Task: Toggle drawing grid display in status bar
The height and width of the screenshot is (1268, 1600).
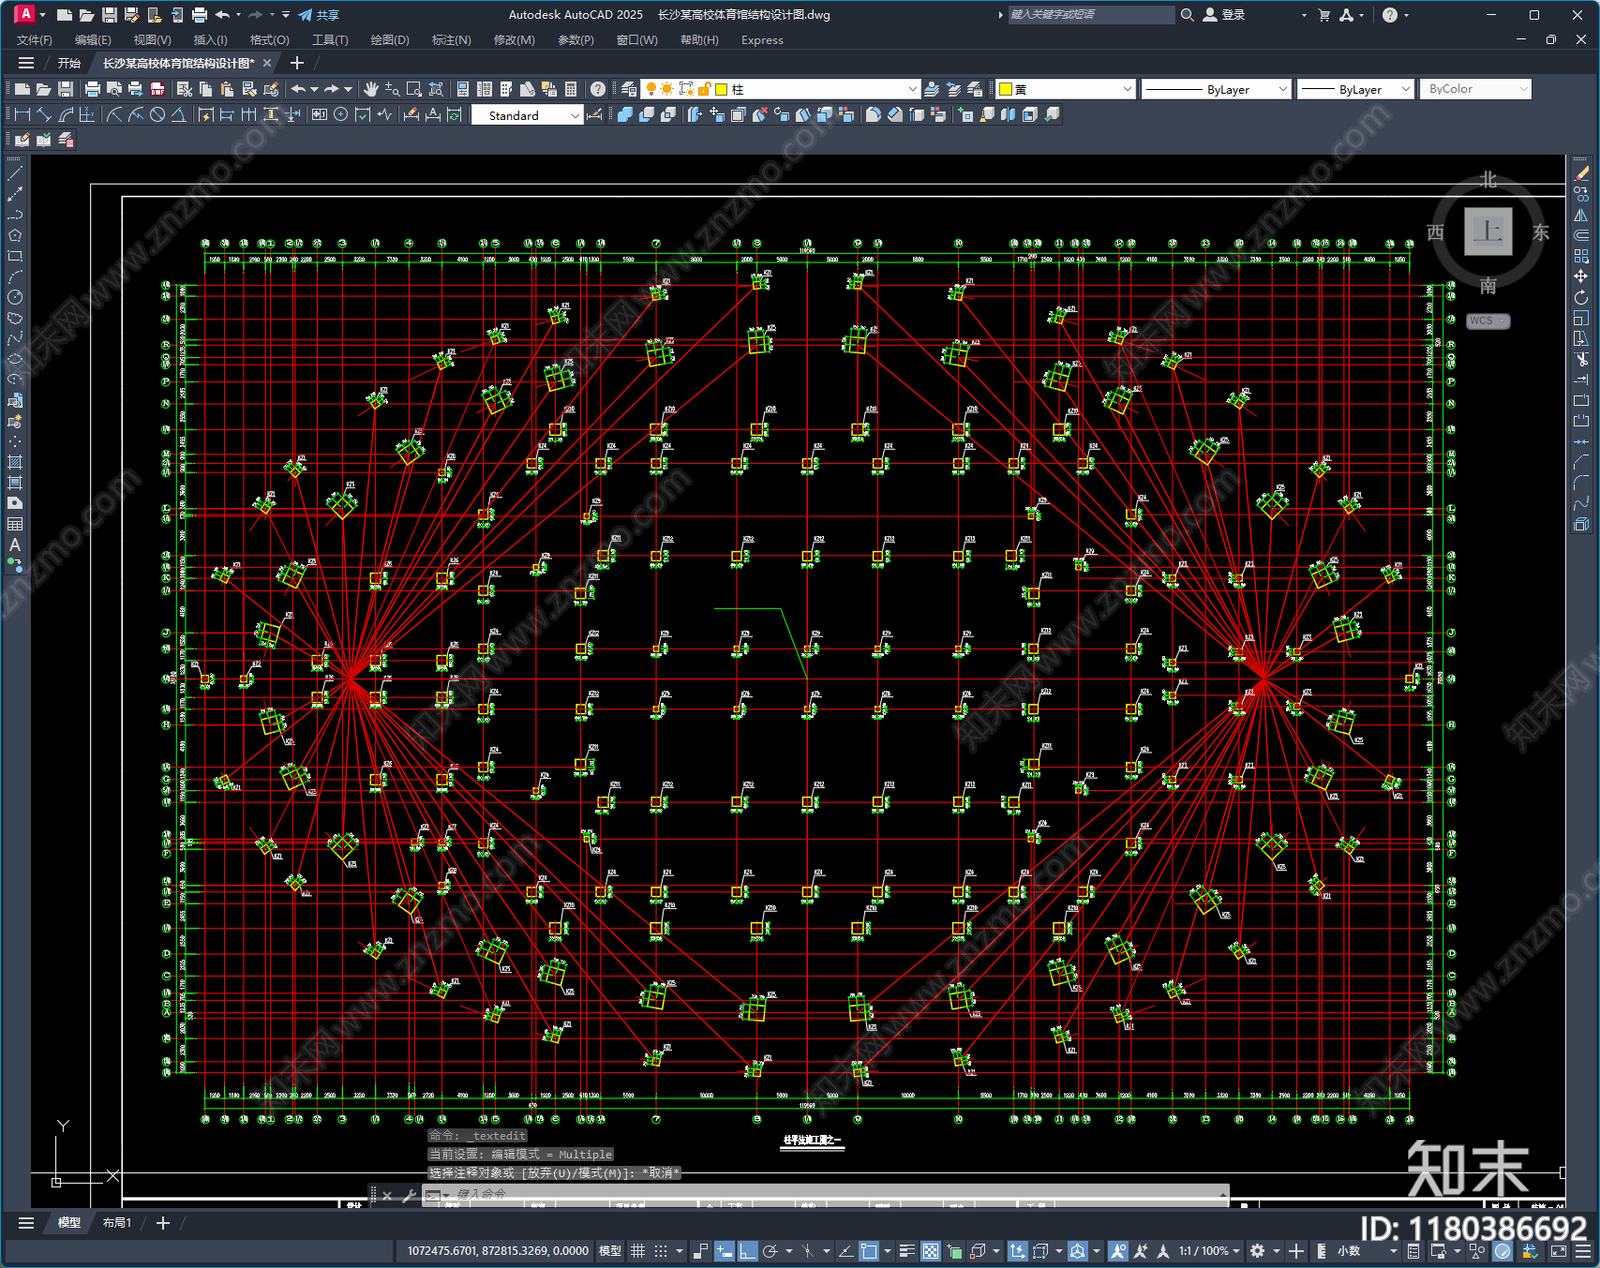Action: click(637, 1251)
